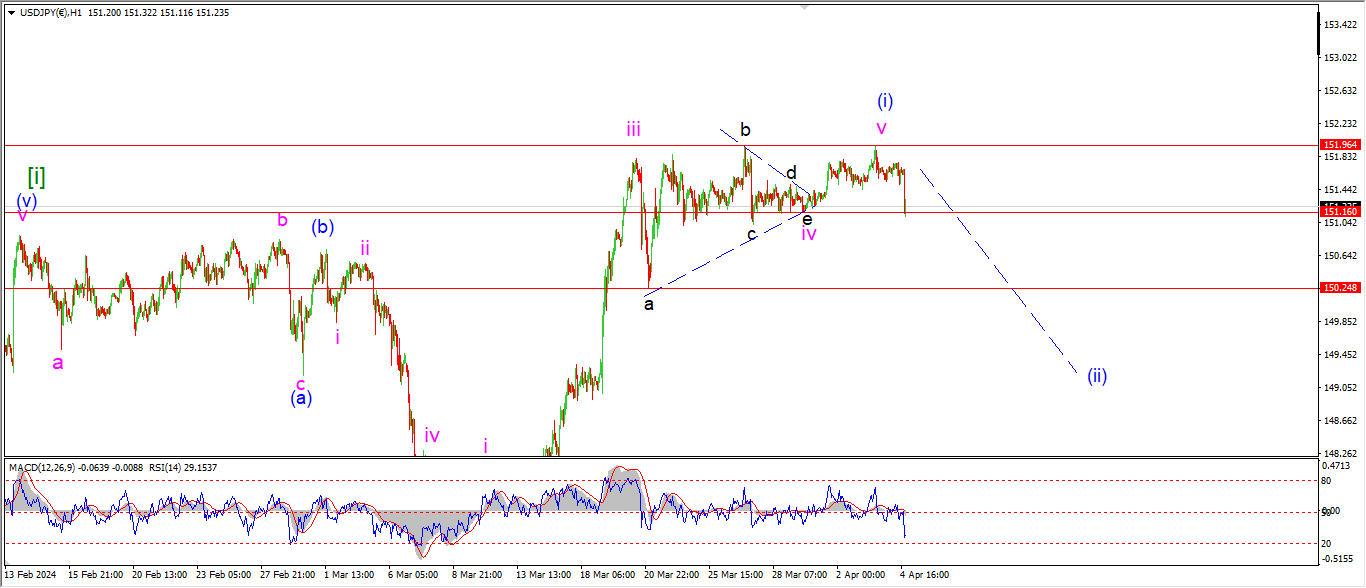Screen dimensions: 1366x588
Task: Click the gray chart shift triangle marker
Action: point(803,6)
